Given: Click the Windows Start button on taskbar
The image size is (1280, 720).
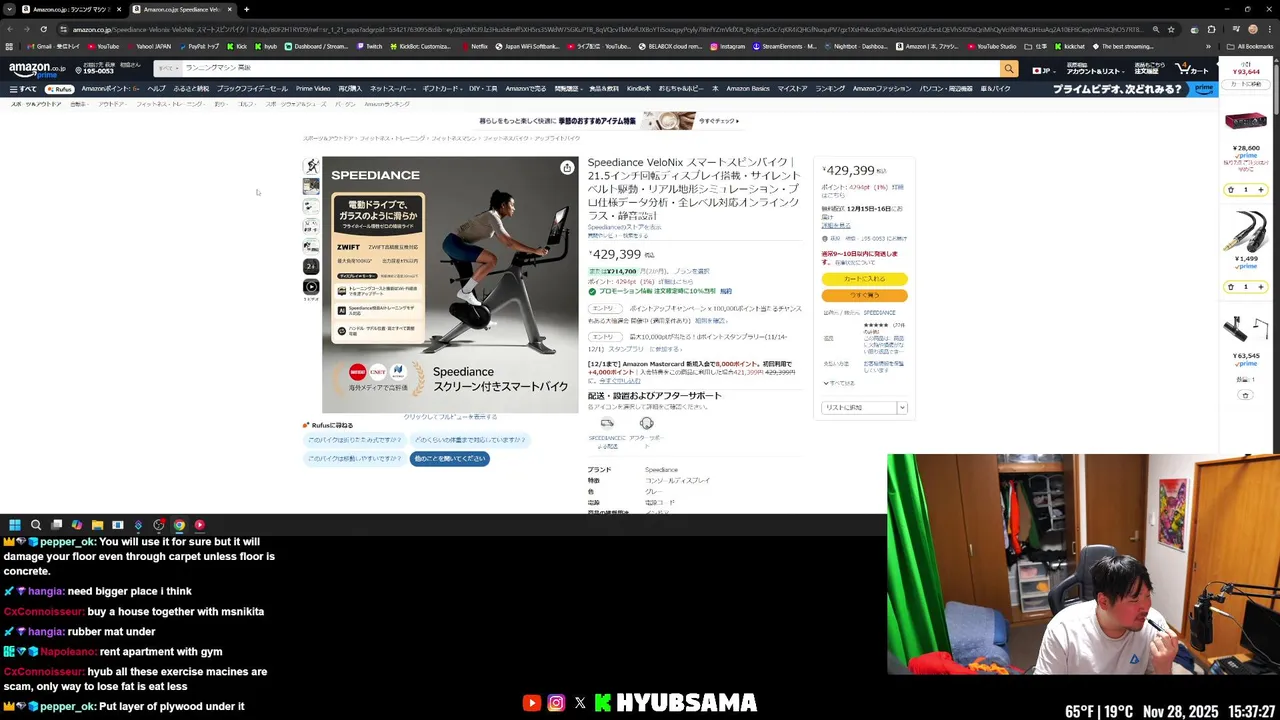Looking at the screenshot, I should [14, 525].
